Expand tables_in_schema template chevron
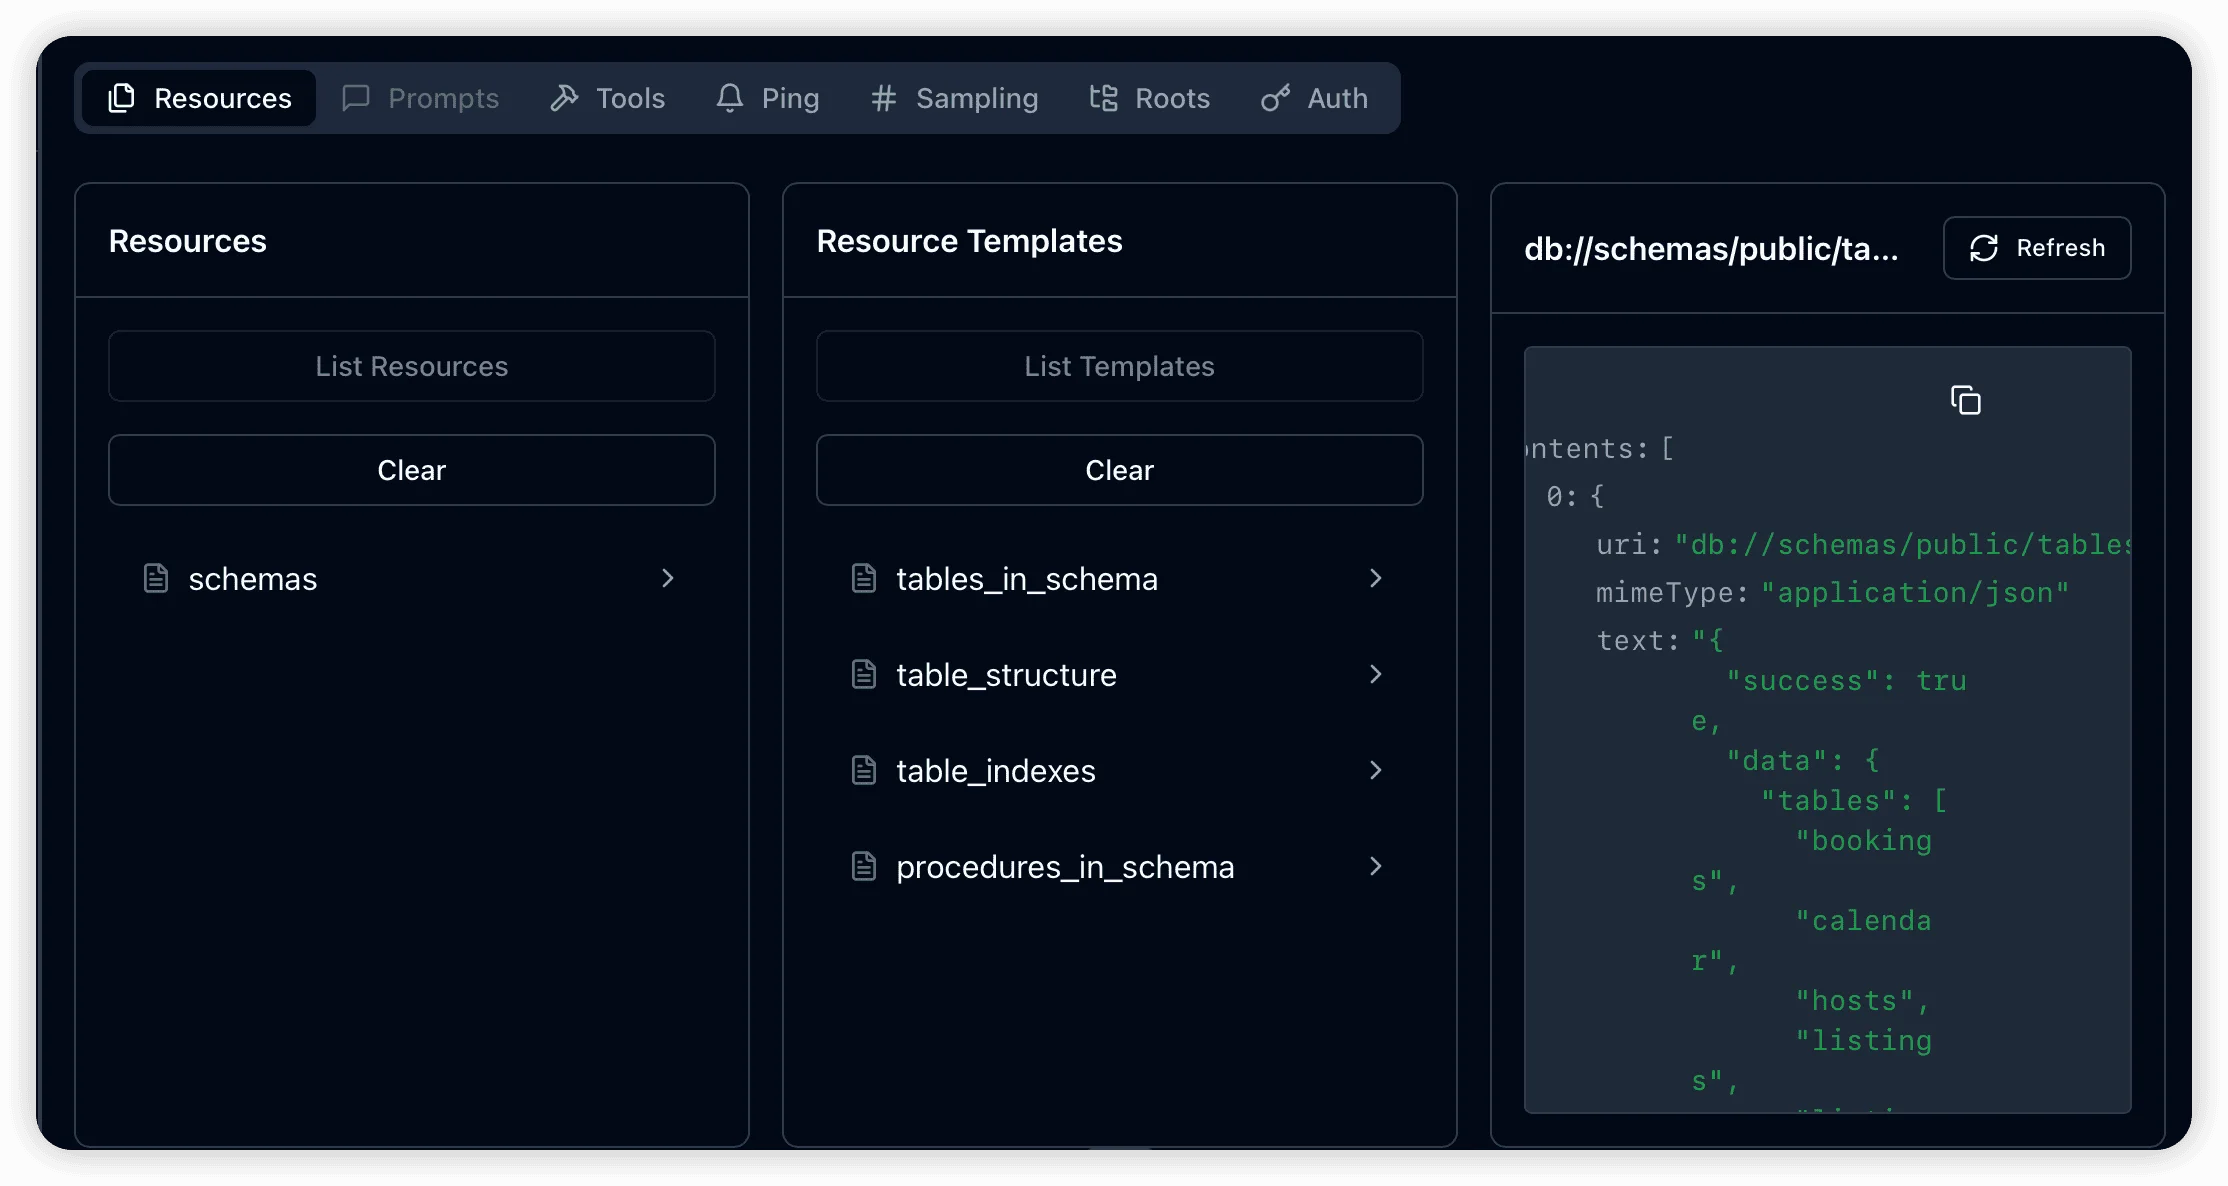Image resolution: width=2228 pixels, height=1186 pixels. point(1375,578)
